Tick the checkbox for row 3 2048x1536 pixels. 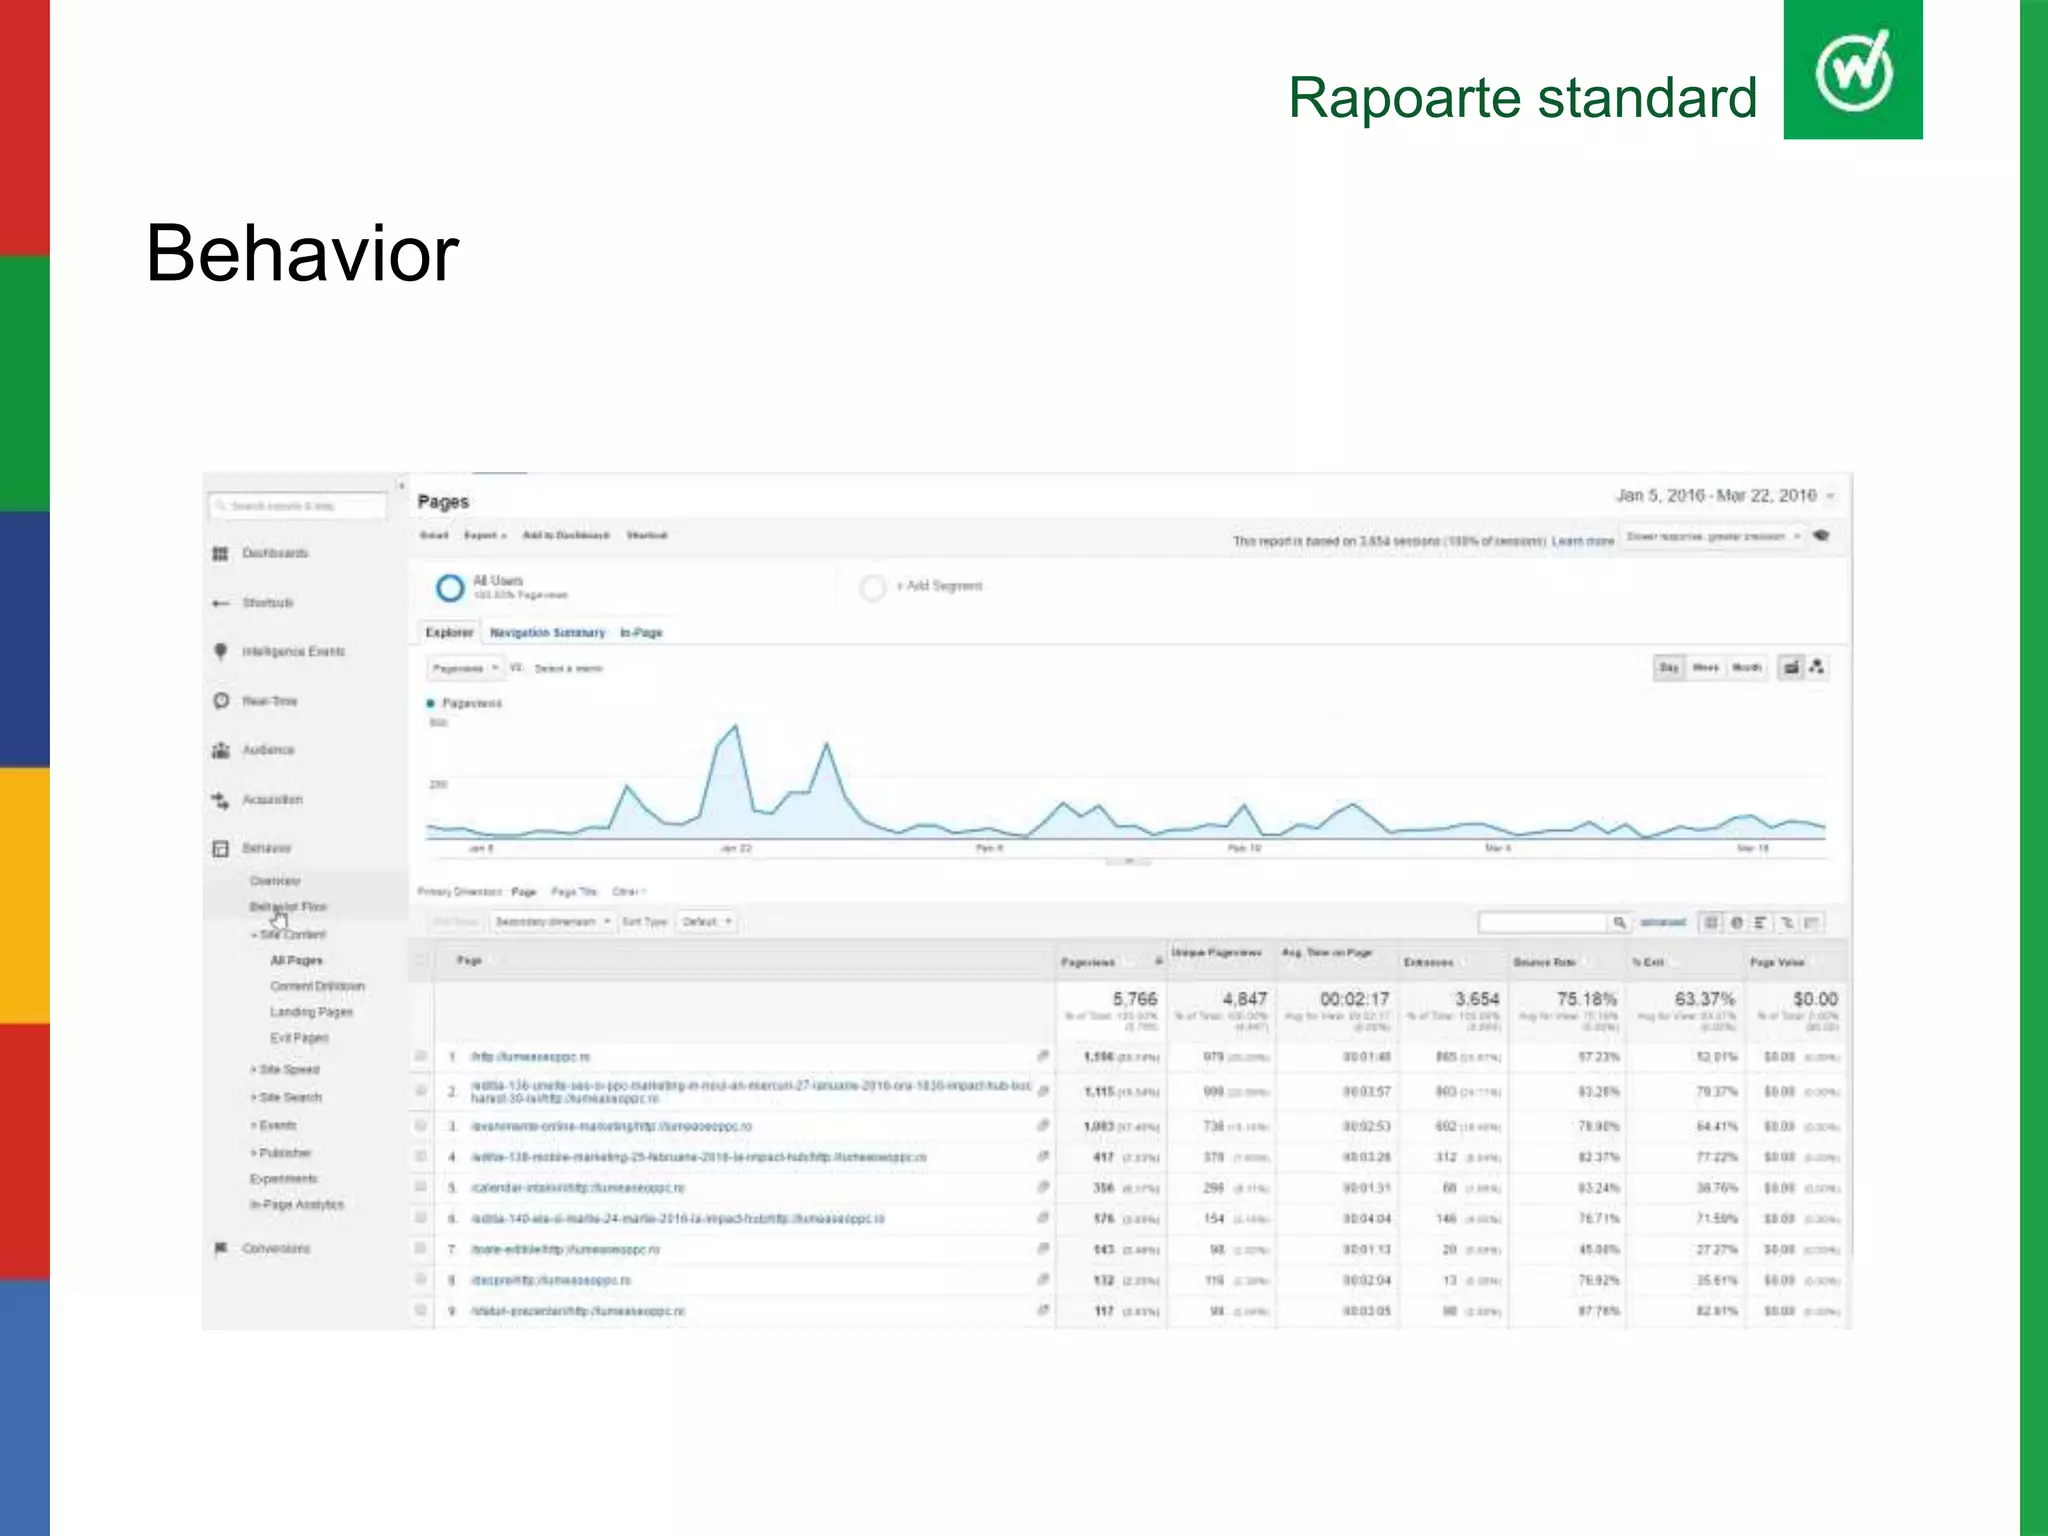click(x=421, y=1126)
